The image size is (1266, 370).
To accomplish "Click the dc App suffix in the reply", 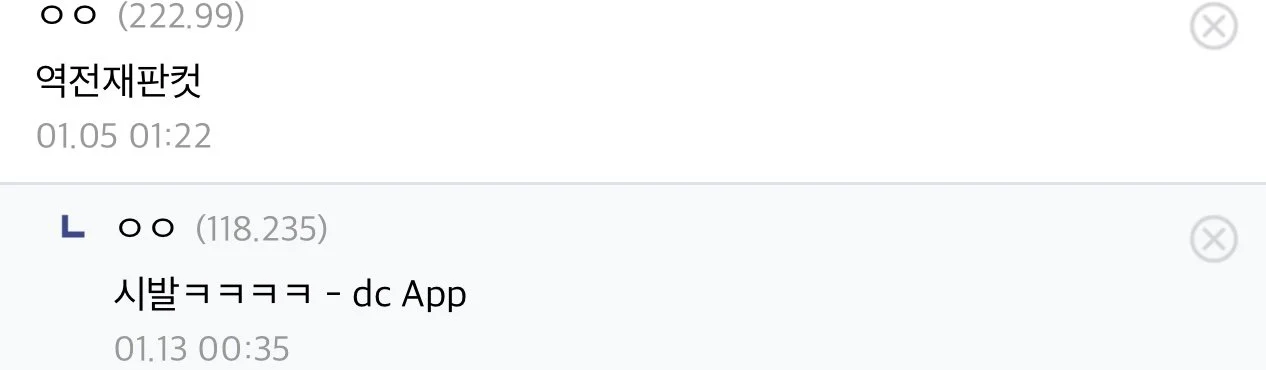I will (410, 296).
